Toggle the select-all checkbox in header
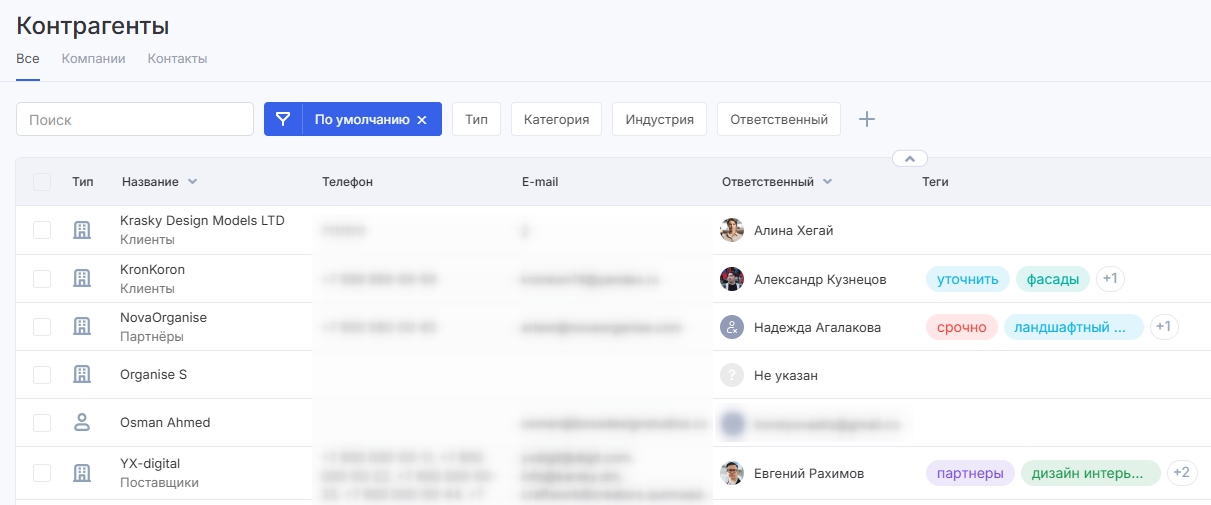This screenshot has height=505, width=1211. [42, 182]
